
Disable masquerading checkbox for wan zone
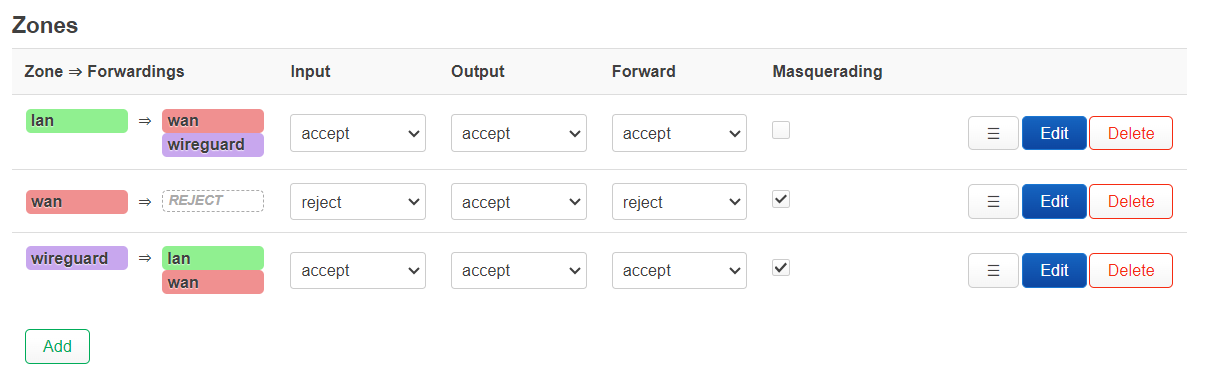click(x=781, y=199)
